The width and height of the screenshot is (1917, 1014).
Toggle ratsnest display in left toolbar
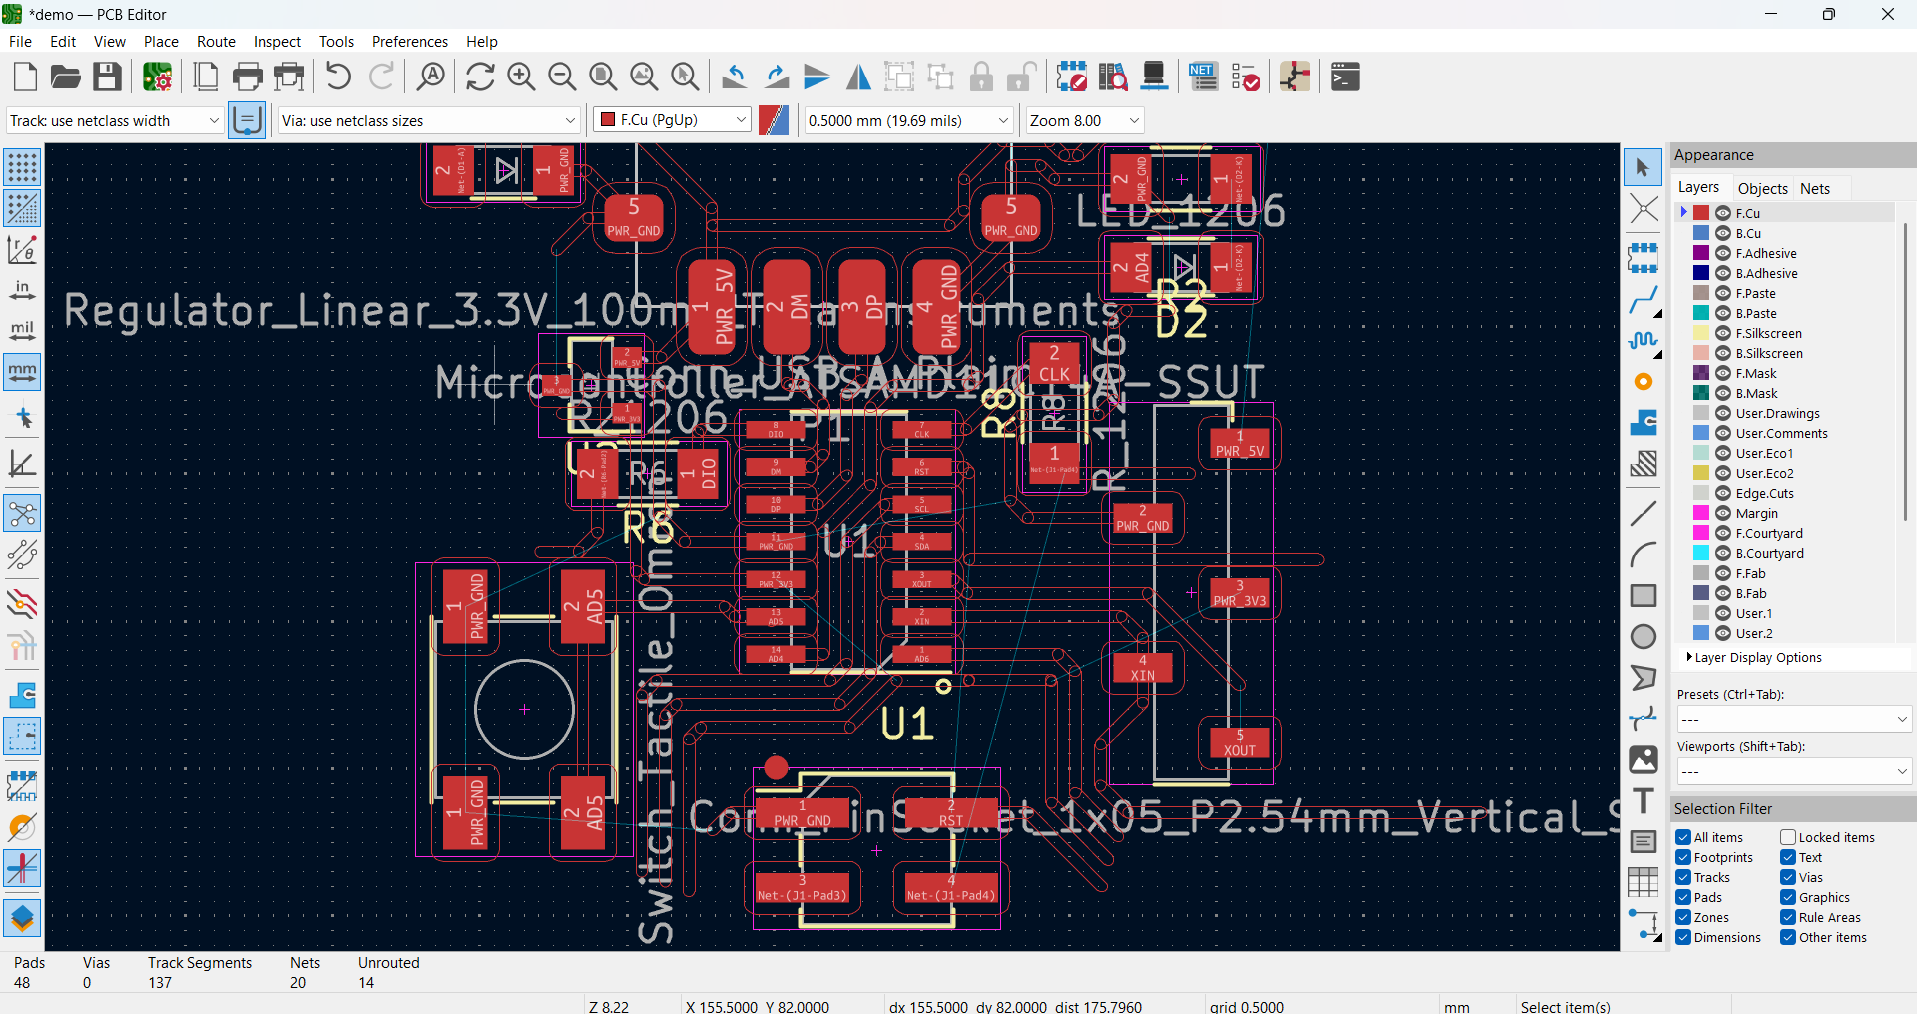[22, 515]
